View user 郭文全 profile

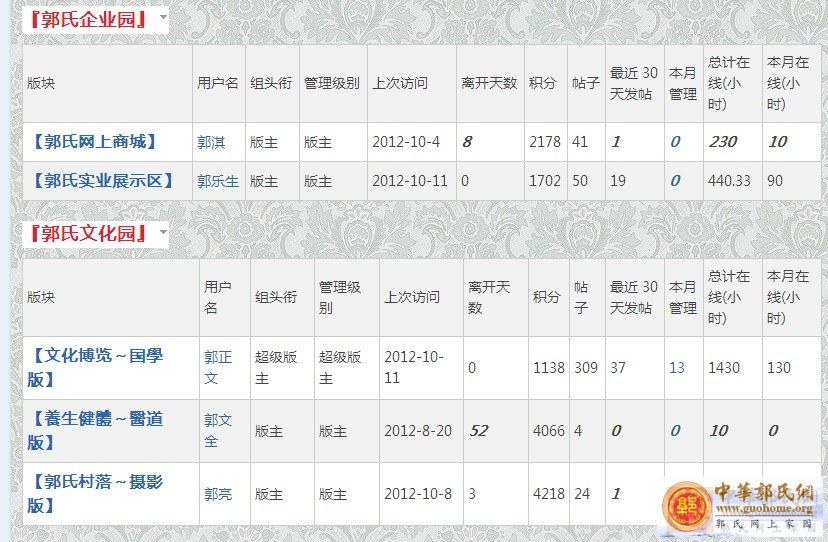click(217, 430)
